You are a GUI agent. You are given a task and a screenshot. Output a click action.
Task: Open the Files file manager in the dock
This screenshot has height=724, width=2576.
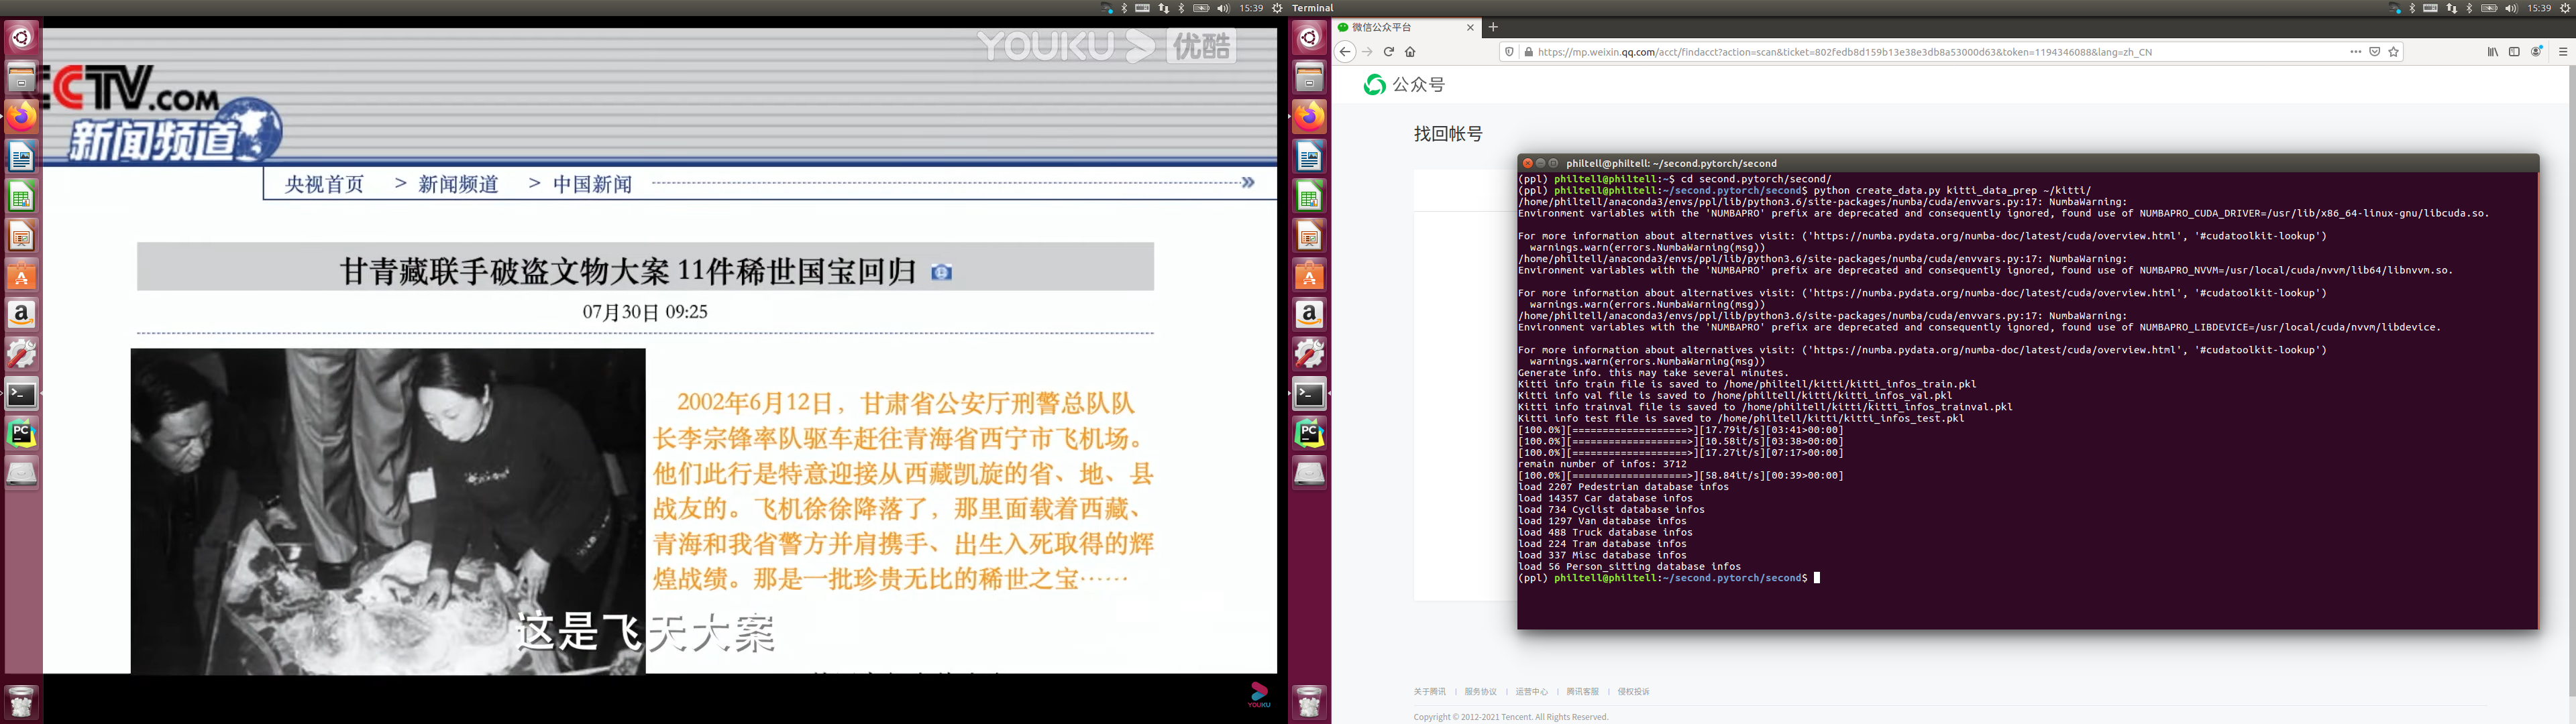[x=21, y=77]
